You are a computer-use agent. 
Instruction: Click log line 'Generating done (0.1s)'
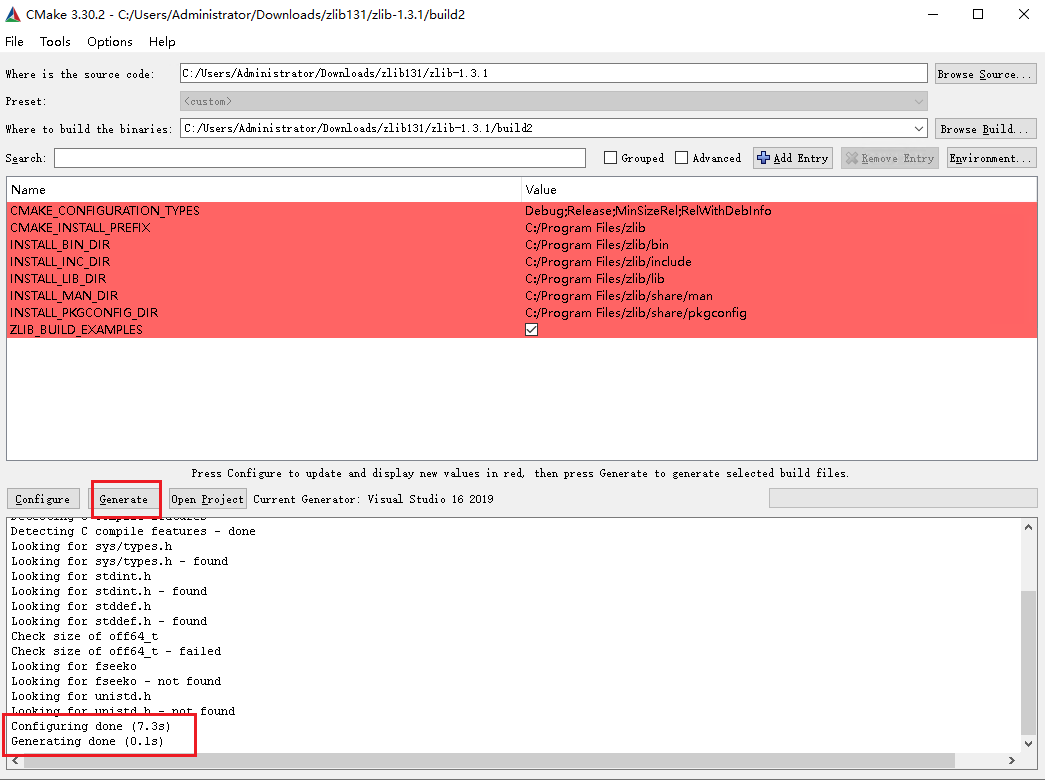tap(87, 741)
